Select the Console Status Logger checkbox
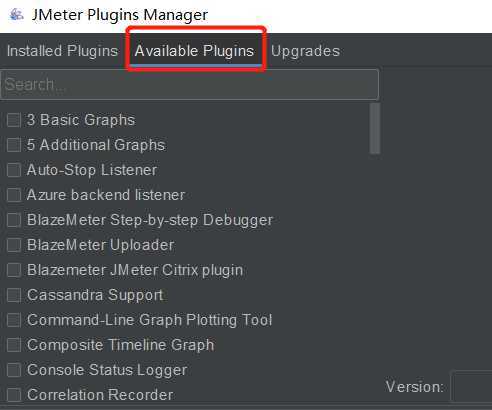This screenshot has height=410, width=492. (14, 370)
